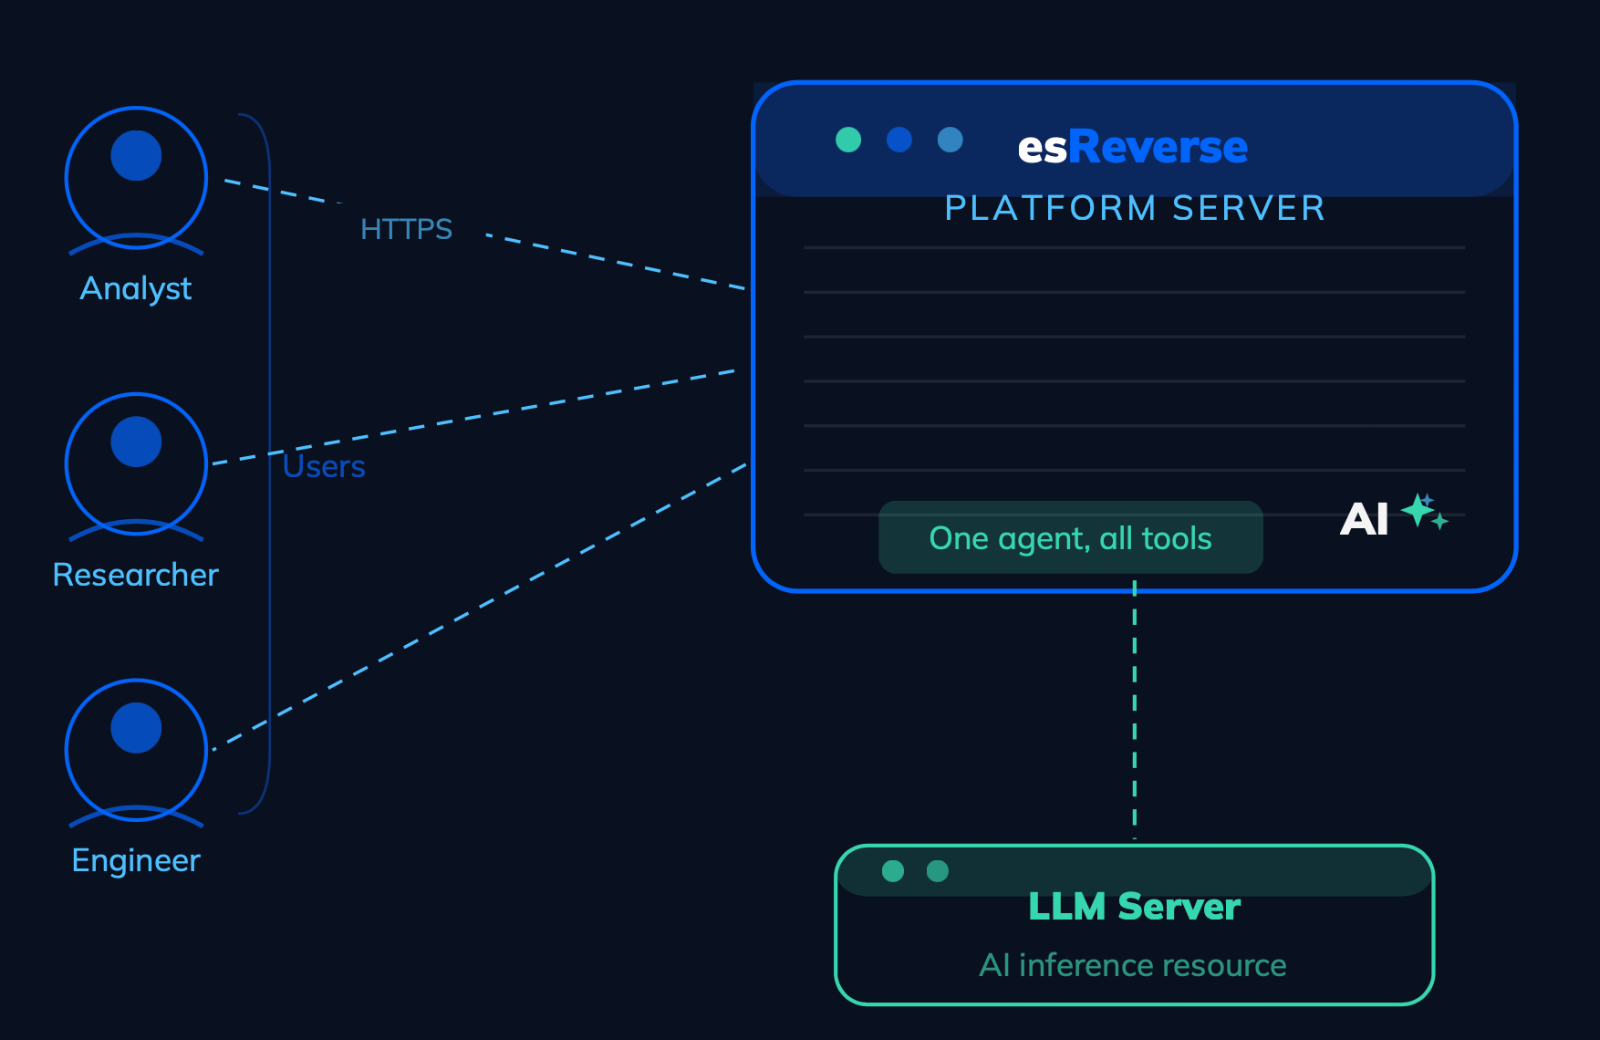The image size is (1600, 1040).
Task: Click the One agent, all tools badge
Action: [1070, 537]
